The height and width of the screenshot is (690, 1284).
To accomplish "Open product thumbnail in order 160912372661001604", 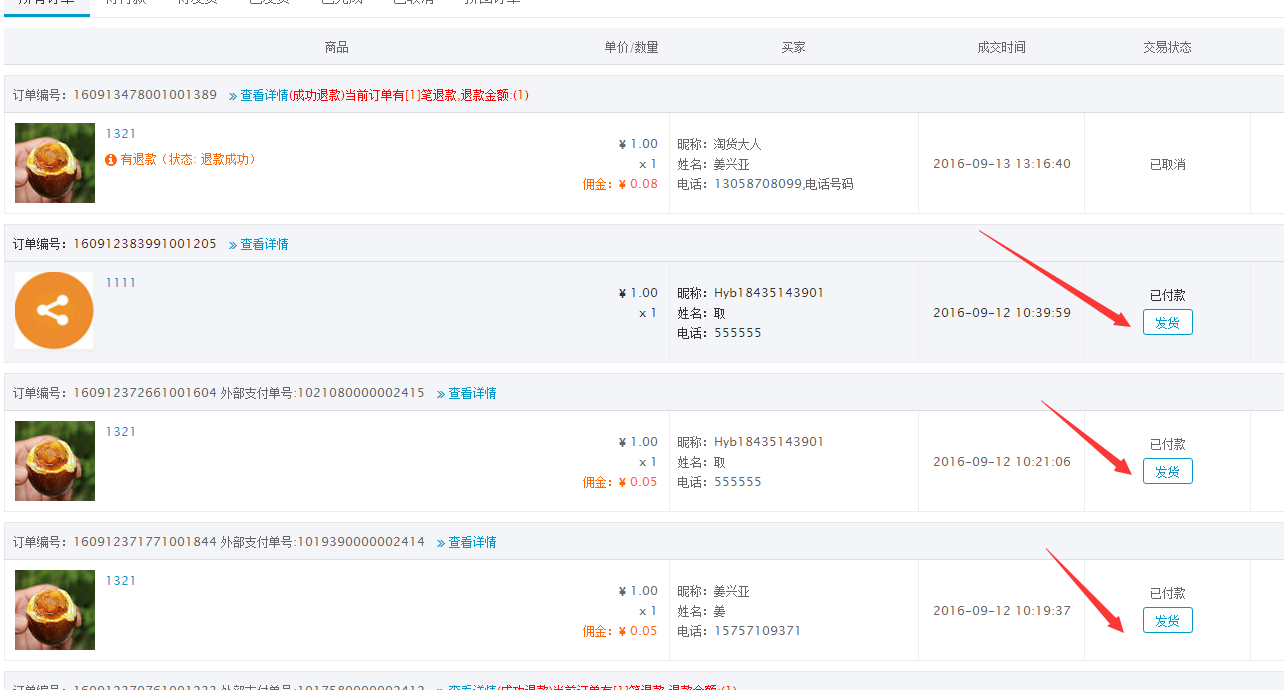I will [55, 461].
